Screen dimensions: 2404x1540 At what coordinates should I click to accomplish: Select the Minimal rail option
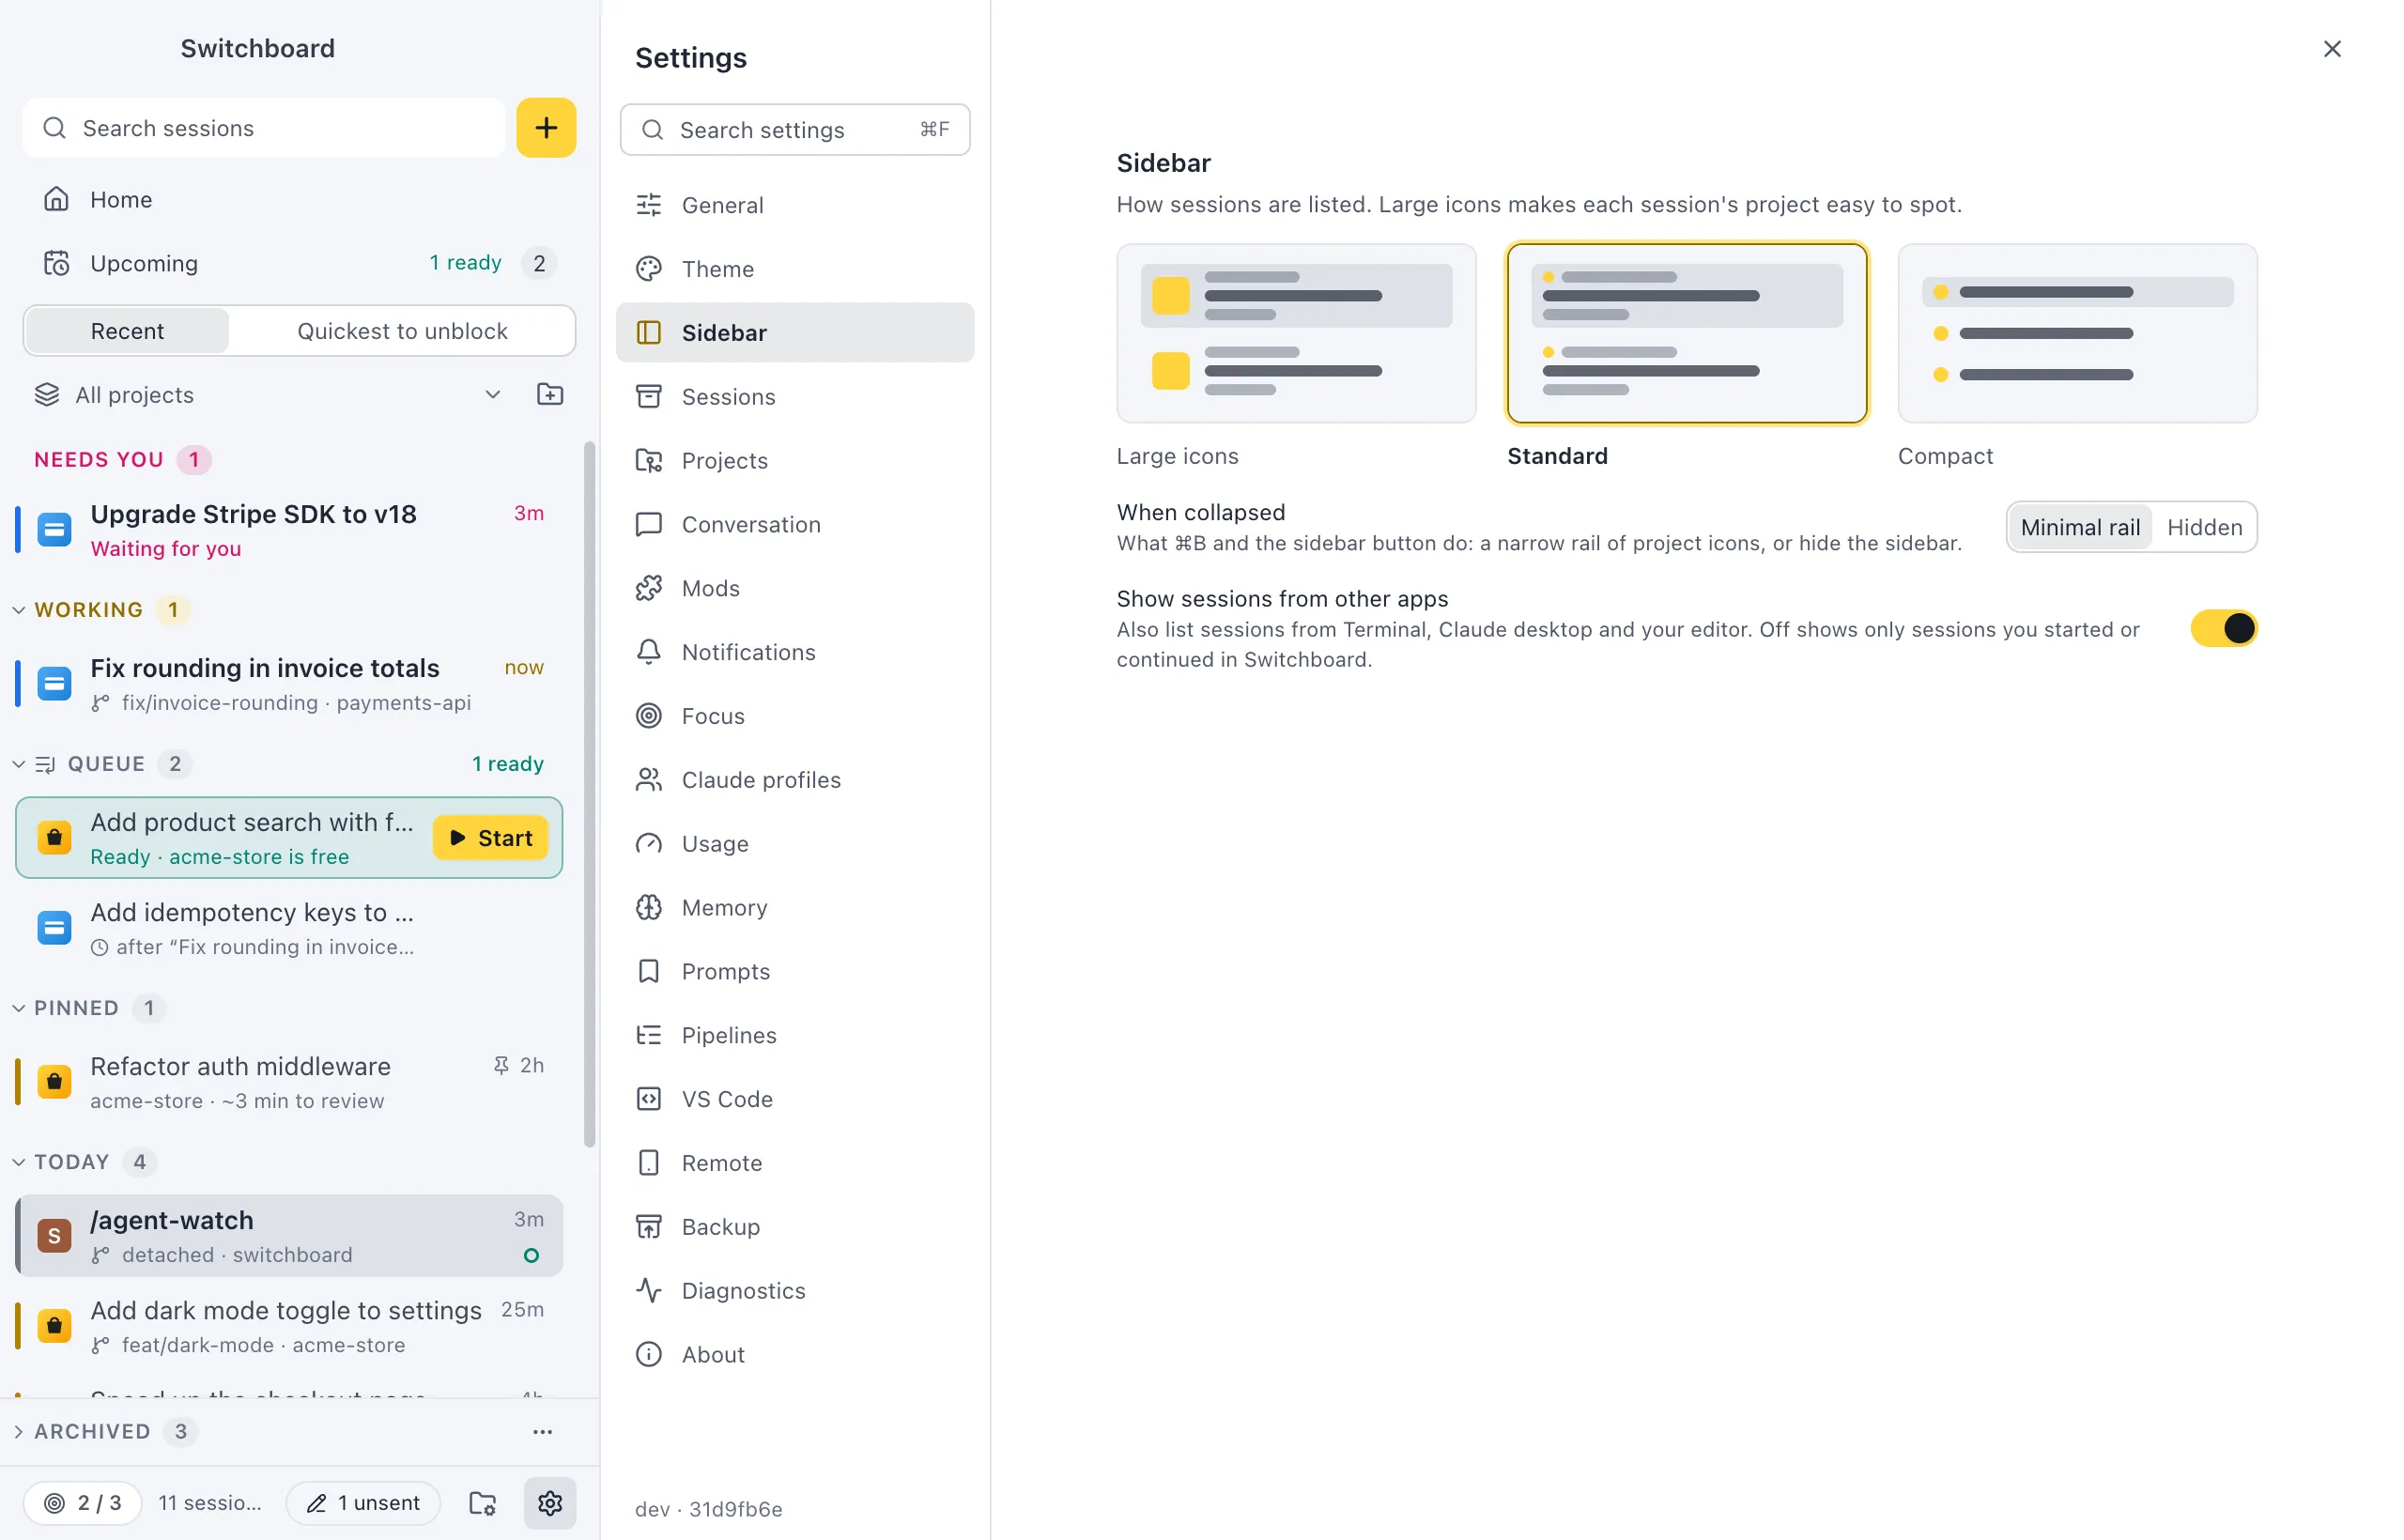[2080, 527]
